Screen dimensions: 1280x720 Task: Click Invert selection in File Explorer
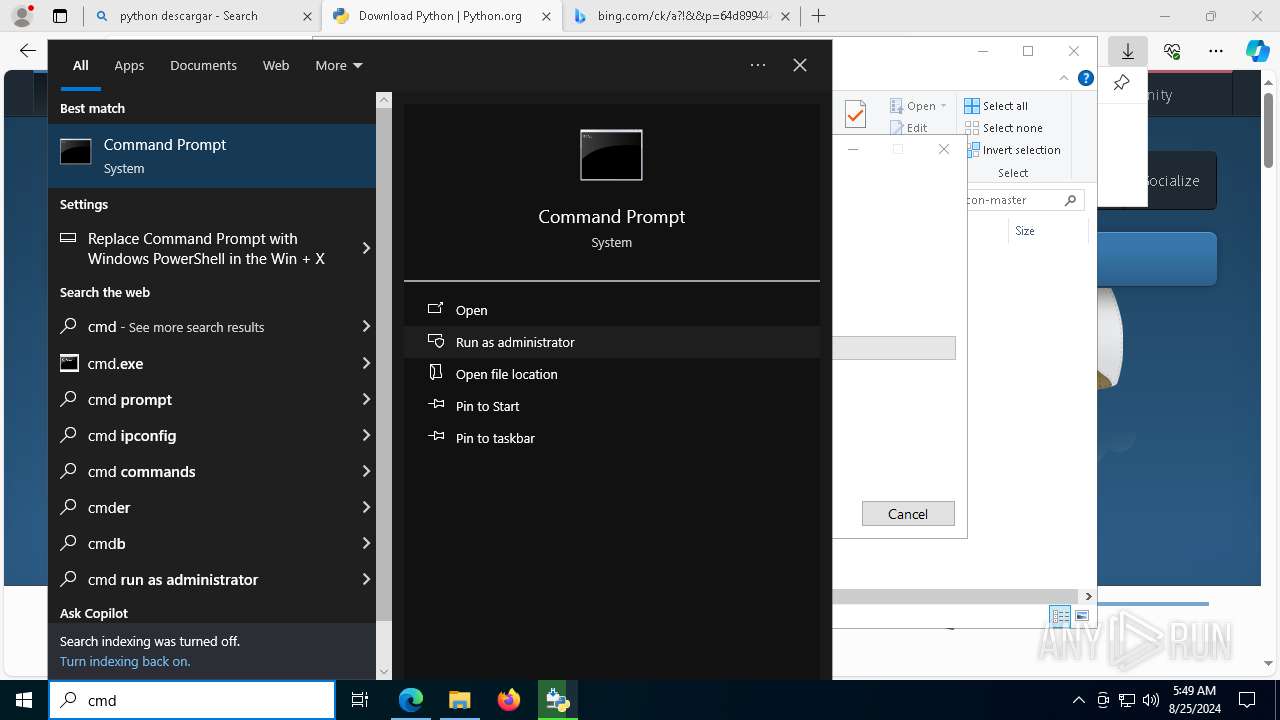click(x=1012, y=150)
